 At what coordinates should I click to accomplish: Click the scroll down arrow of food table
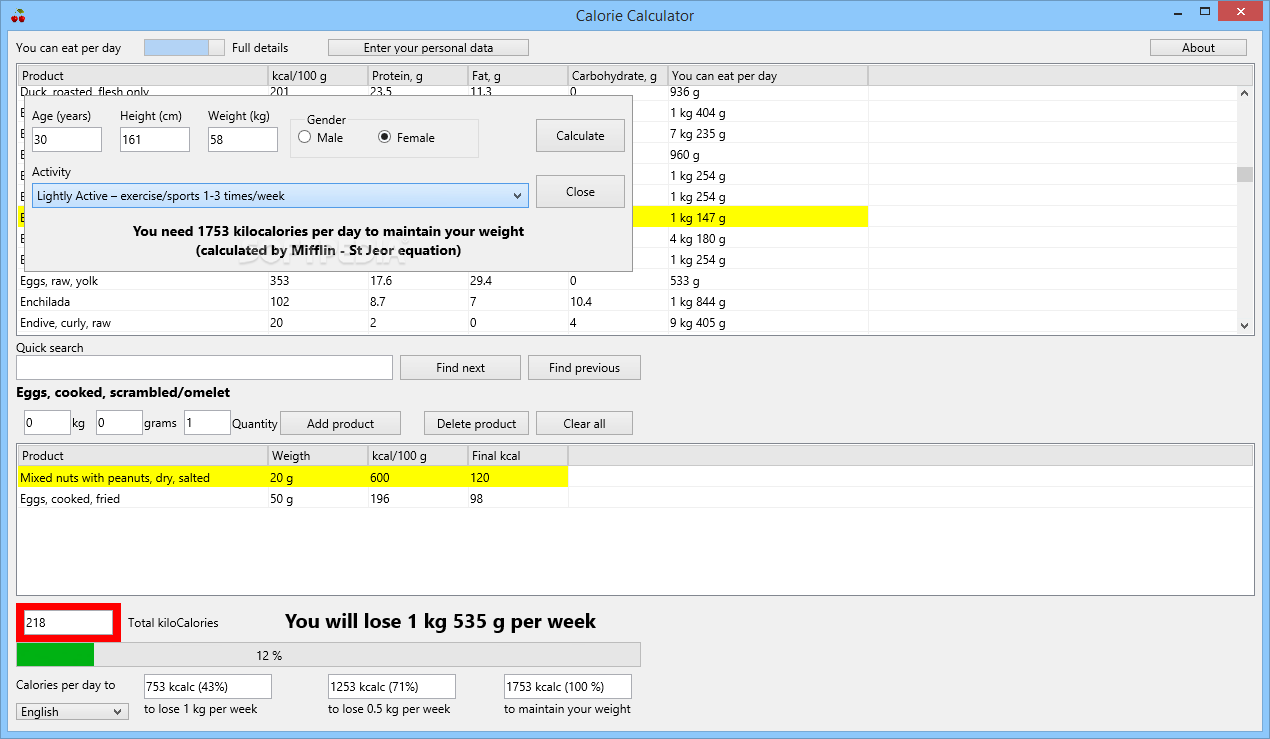(1245, 325)
